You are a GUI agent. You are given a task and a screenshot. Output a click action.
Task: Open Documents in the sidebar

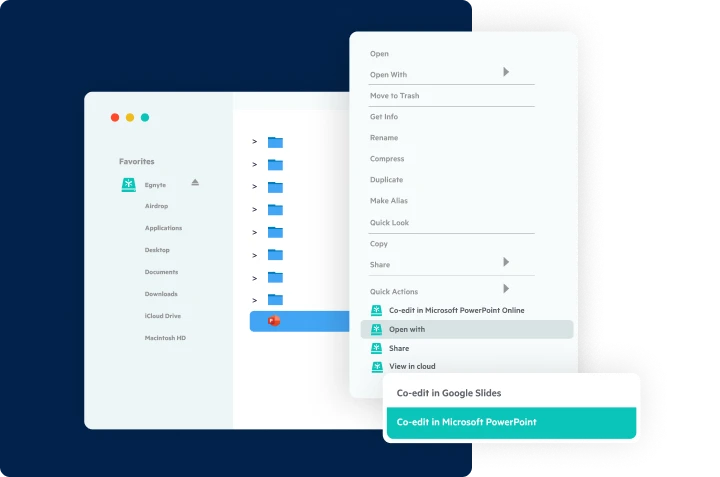click(161, 272)
